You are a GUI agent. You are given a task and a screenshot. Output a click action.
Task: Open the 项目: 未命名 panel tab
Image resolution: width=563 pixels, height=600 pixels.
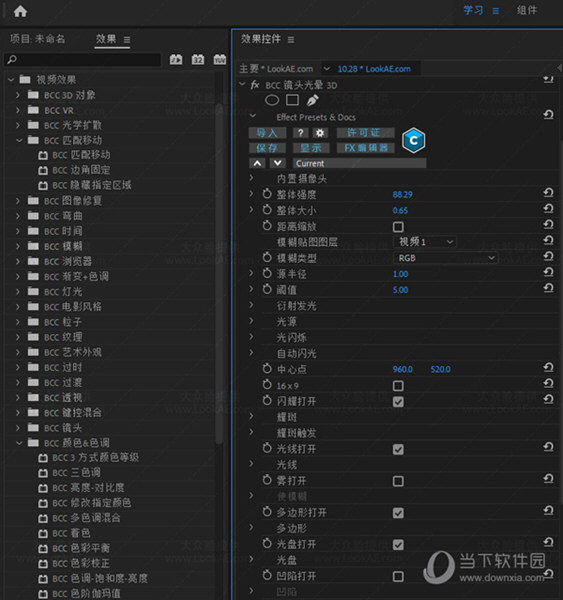(38, 39)
